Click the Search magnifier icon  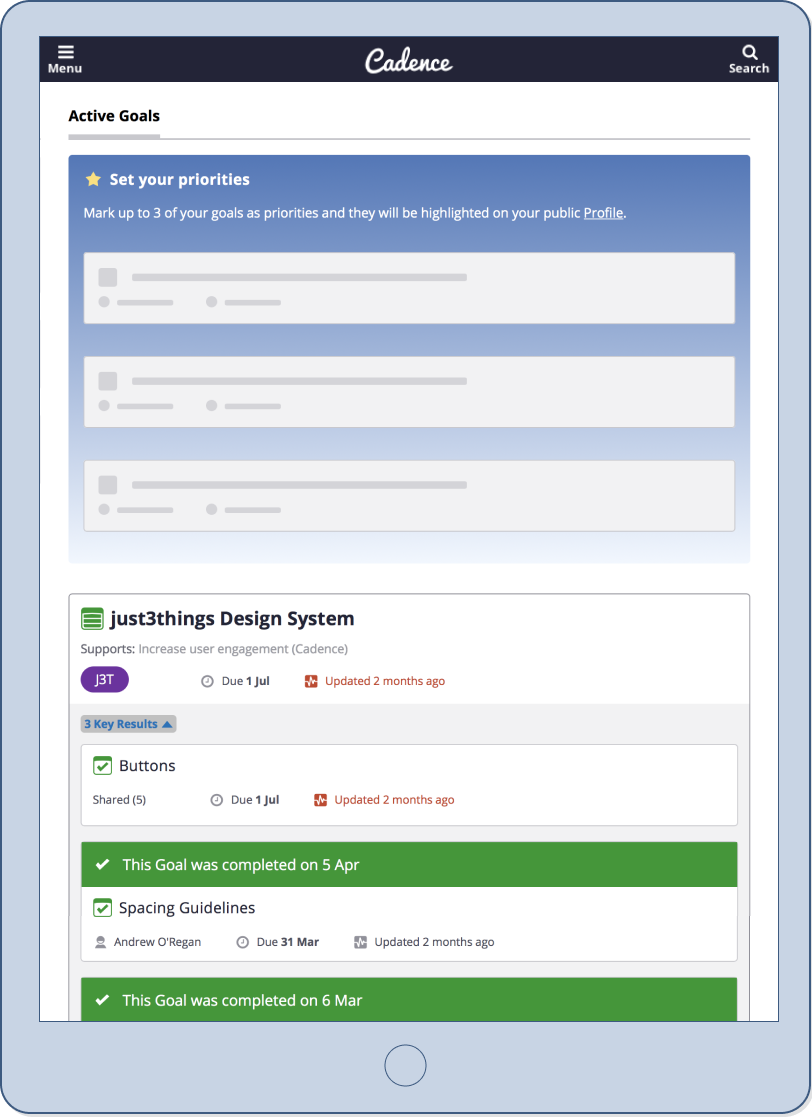749,52
